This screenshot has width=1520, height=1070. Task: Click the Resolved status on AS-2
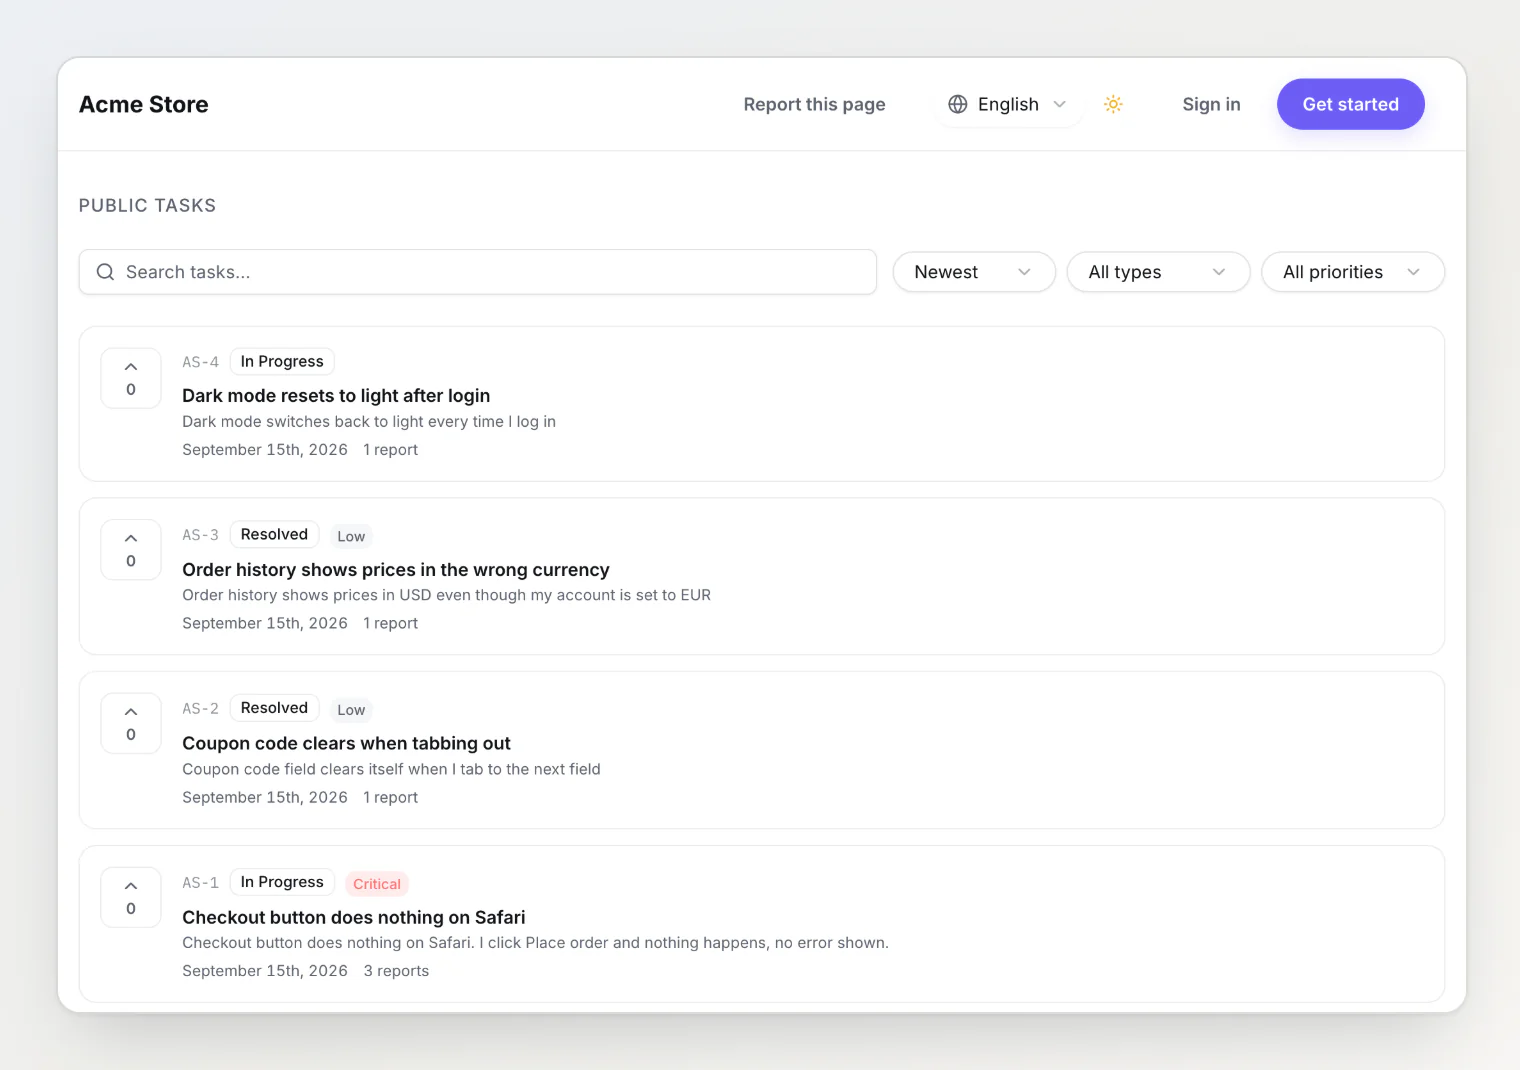pos(274,708)
